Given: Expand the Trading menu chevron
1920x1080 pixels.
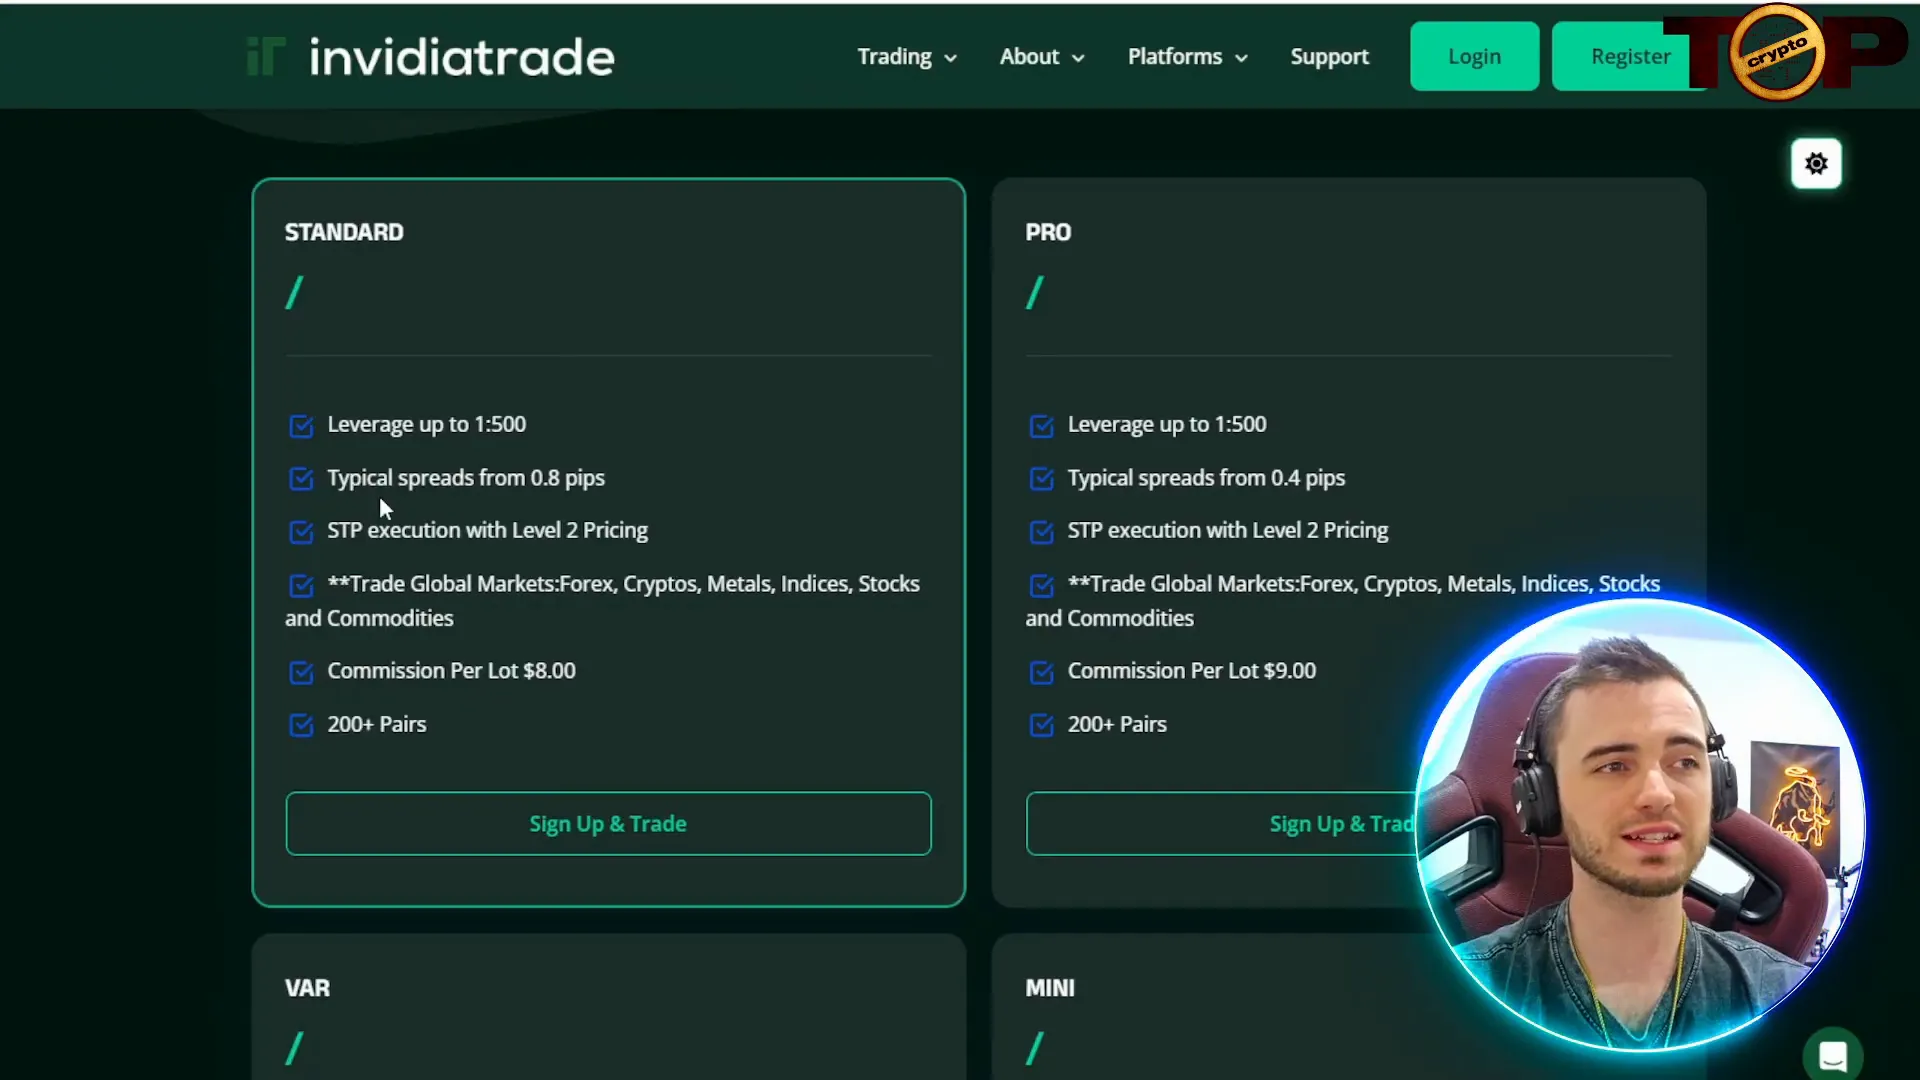Looking at the screenshot, I should pos(950,58).
